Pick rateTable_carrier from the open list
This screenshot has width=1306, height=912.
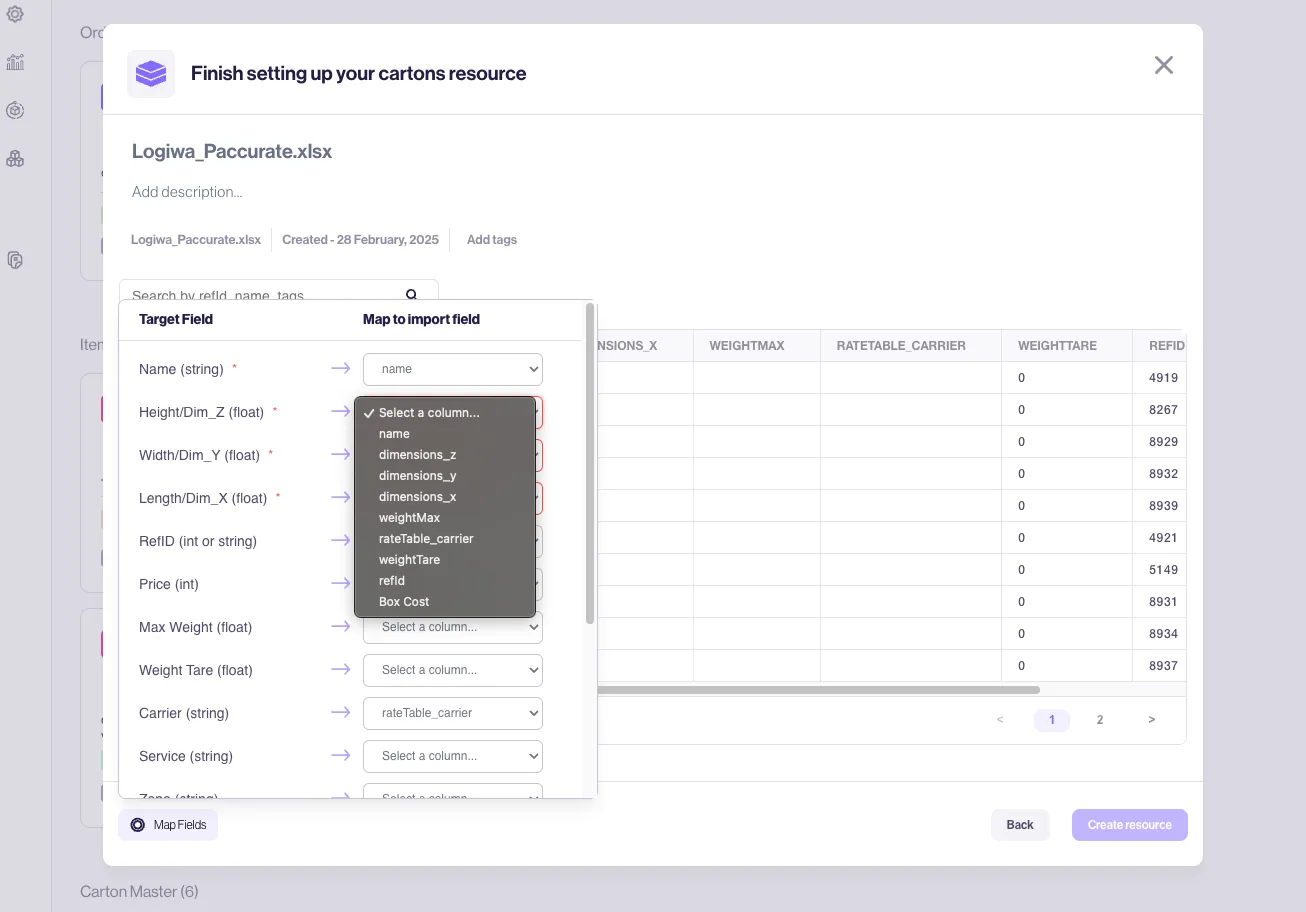tap(445, 539)
